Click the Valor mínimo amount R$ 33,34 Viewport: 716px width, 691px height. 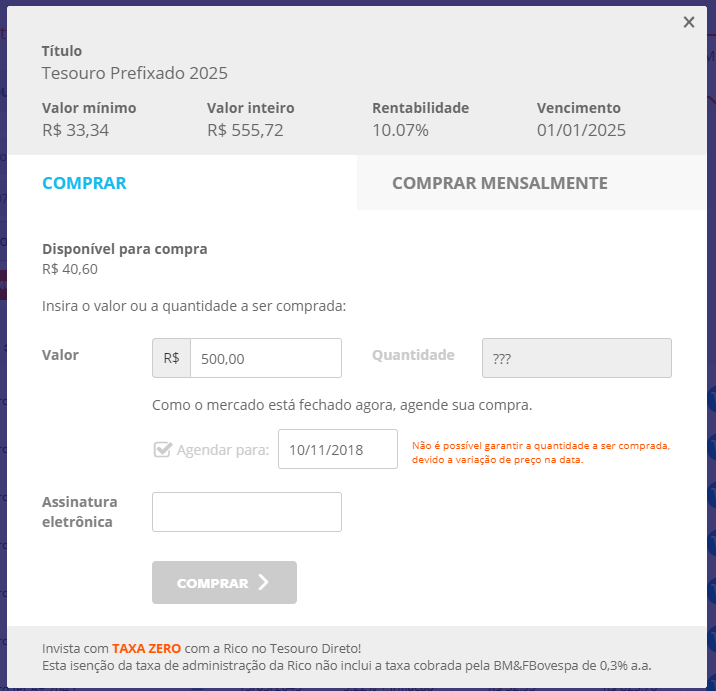point(77,130)
